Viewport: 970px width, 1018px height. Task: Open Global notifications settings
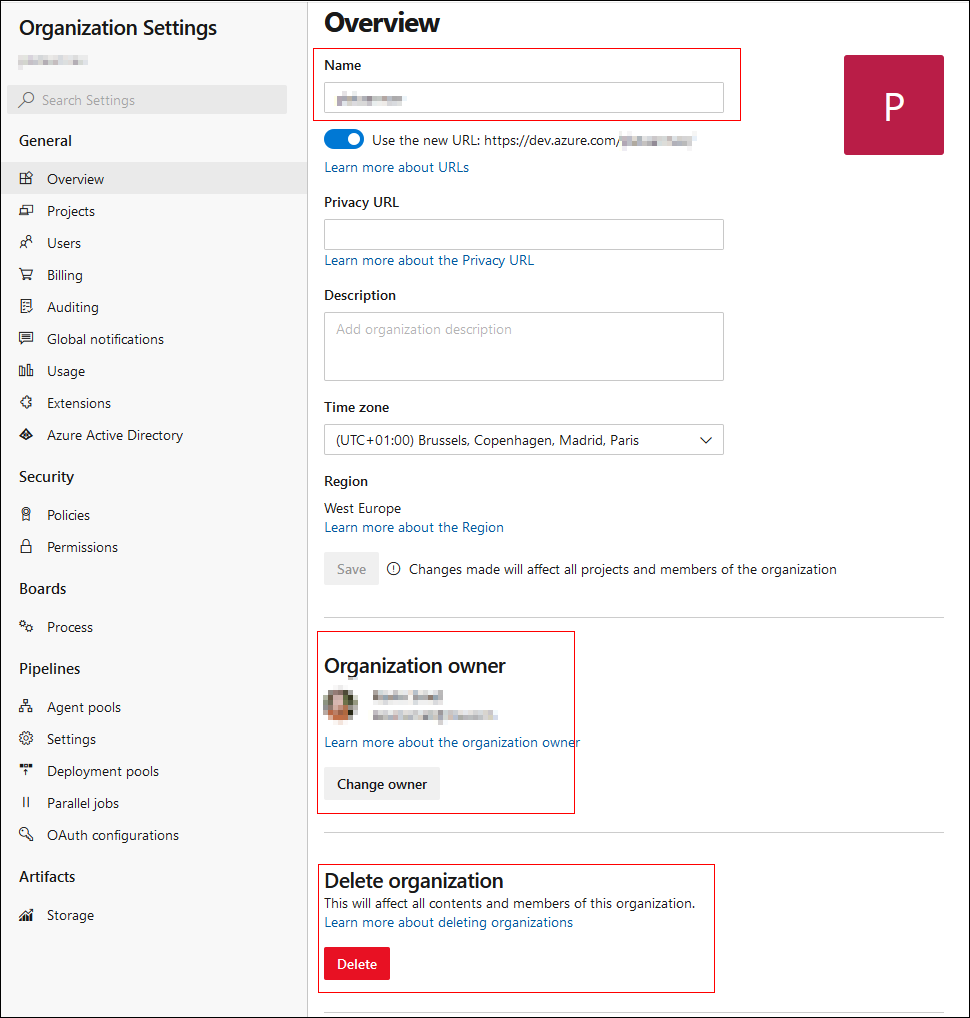pyautogui.click(x=154, y=338)
